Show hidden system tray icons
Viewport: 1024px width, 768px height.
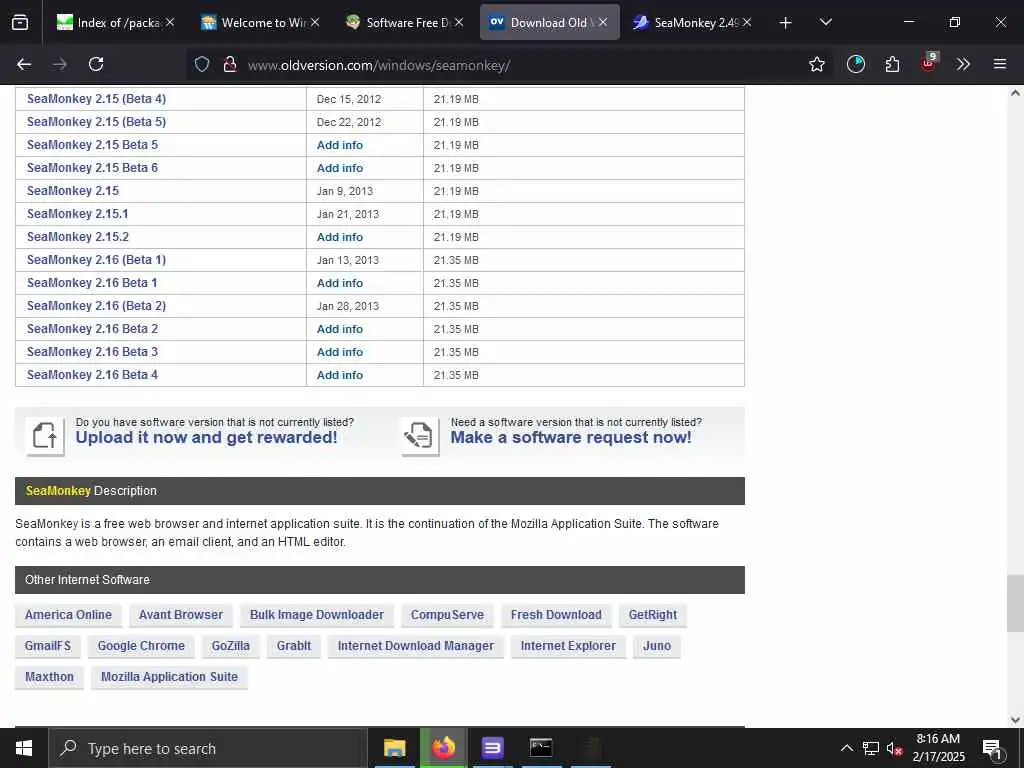coord(846,748)
